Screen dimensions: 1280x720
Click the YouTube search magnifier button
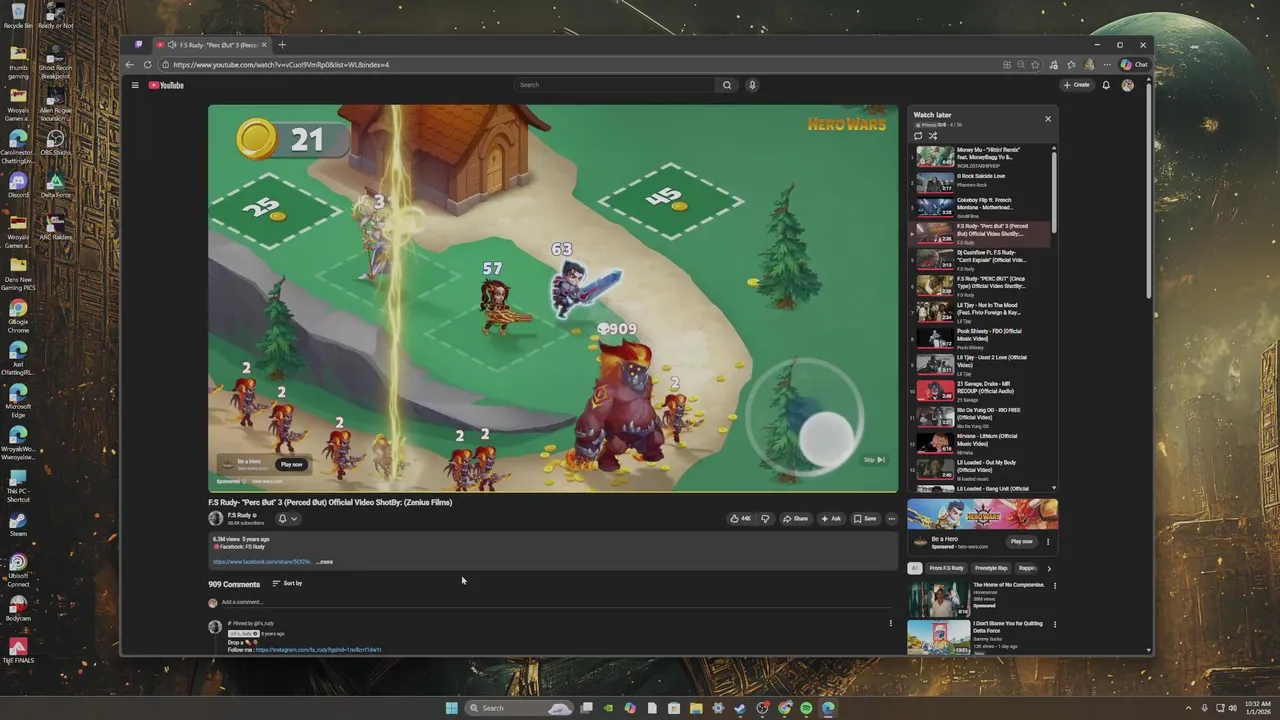727,85
